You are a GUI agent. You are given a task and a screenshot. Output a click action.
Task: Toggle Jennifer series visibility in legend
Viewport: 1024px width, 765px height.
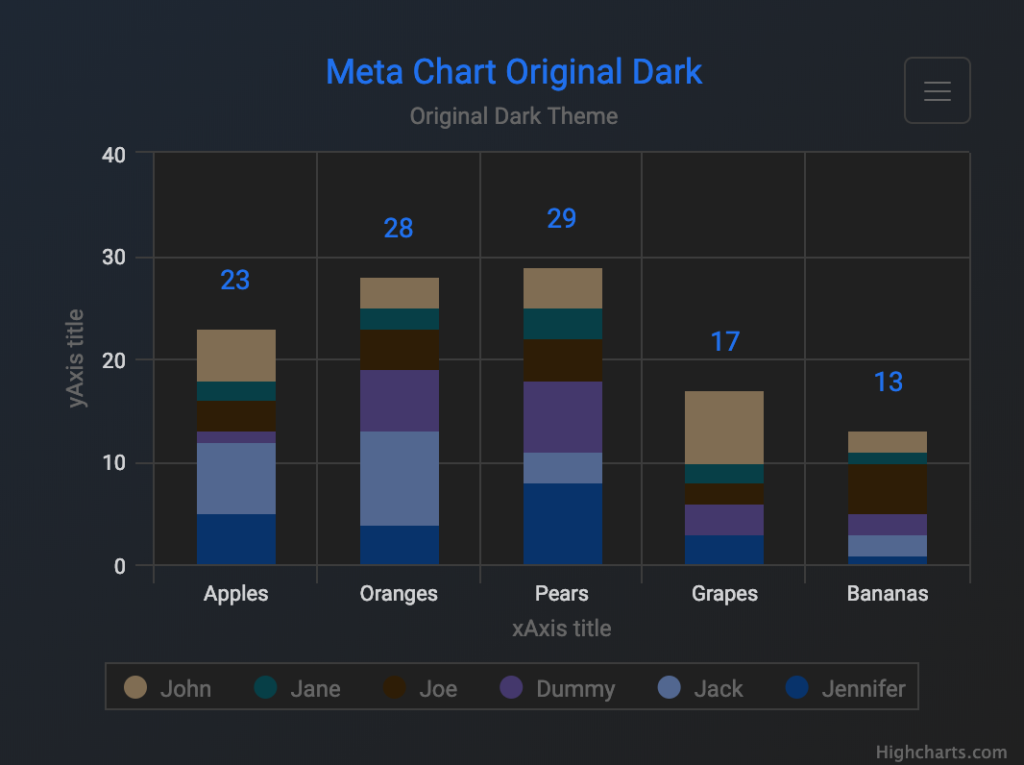click(x=863, y=688)
